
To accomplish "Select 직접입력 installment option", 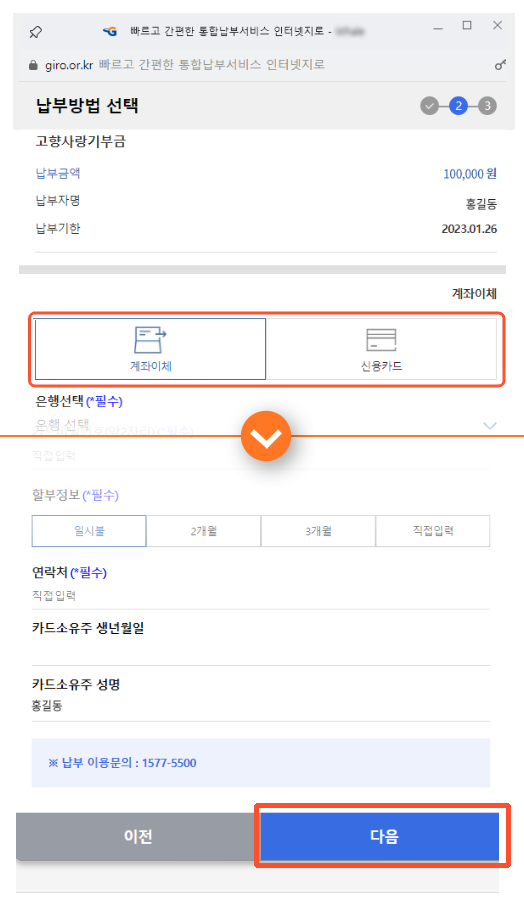I will coord(432,531).
